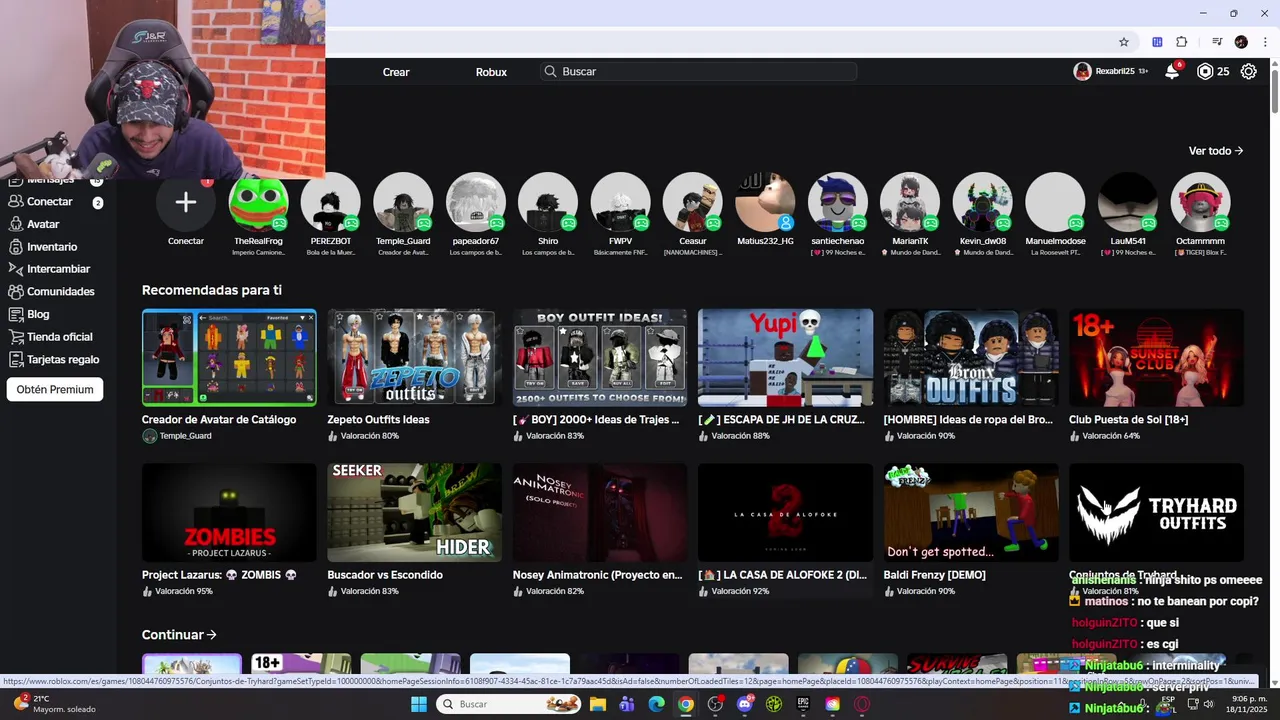Open Octammmm friend avatar
Image resolution: width=1280 pixels, height=720 pixels.
[x=1200, y=202]
